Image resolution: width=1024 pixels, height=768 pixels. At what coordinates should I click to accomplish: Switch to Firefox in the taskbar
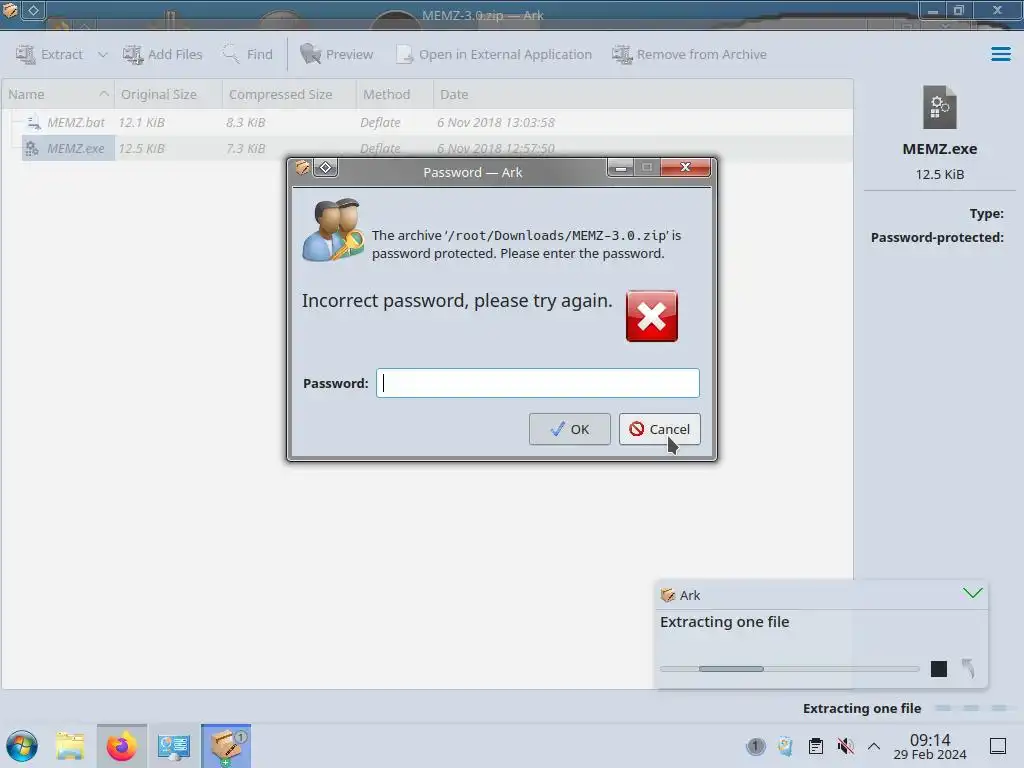point(122,746)
